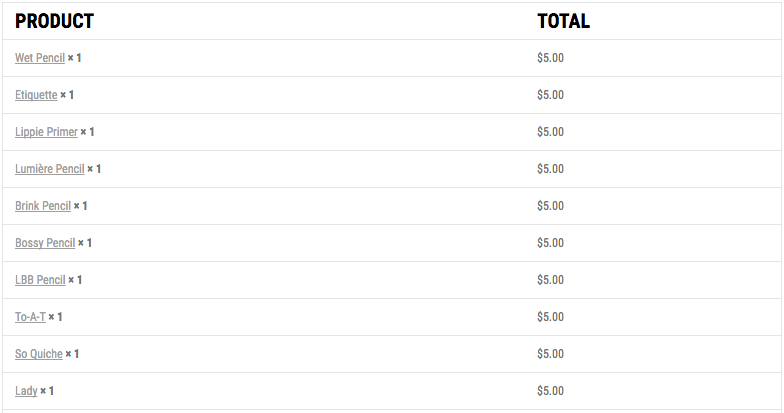Open the Bossy Pencil link
This screenshot has height=413, width=784.
45,243
